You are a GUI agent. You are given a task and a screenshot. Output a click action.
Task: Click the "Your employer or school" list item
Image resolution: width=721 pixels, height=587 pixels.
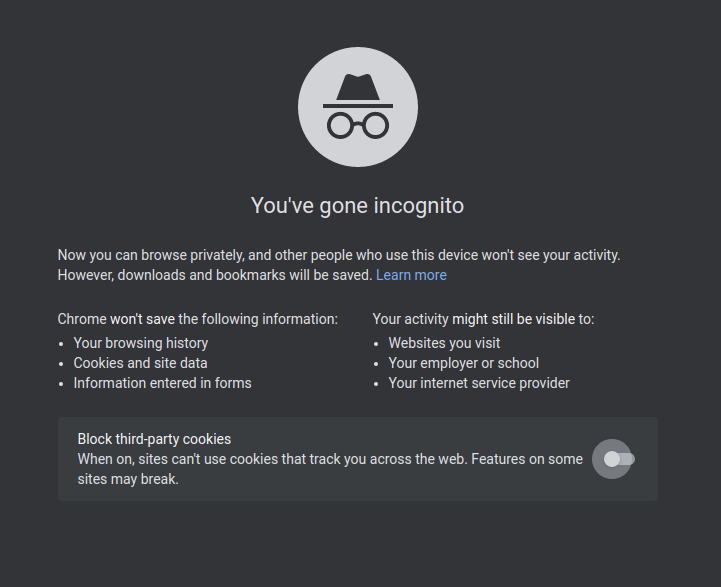click(x=463, y=363)
